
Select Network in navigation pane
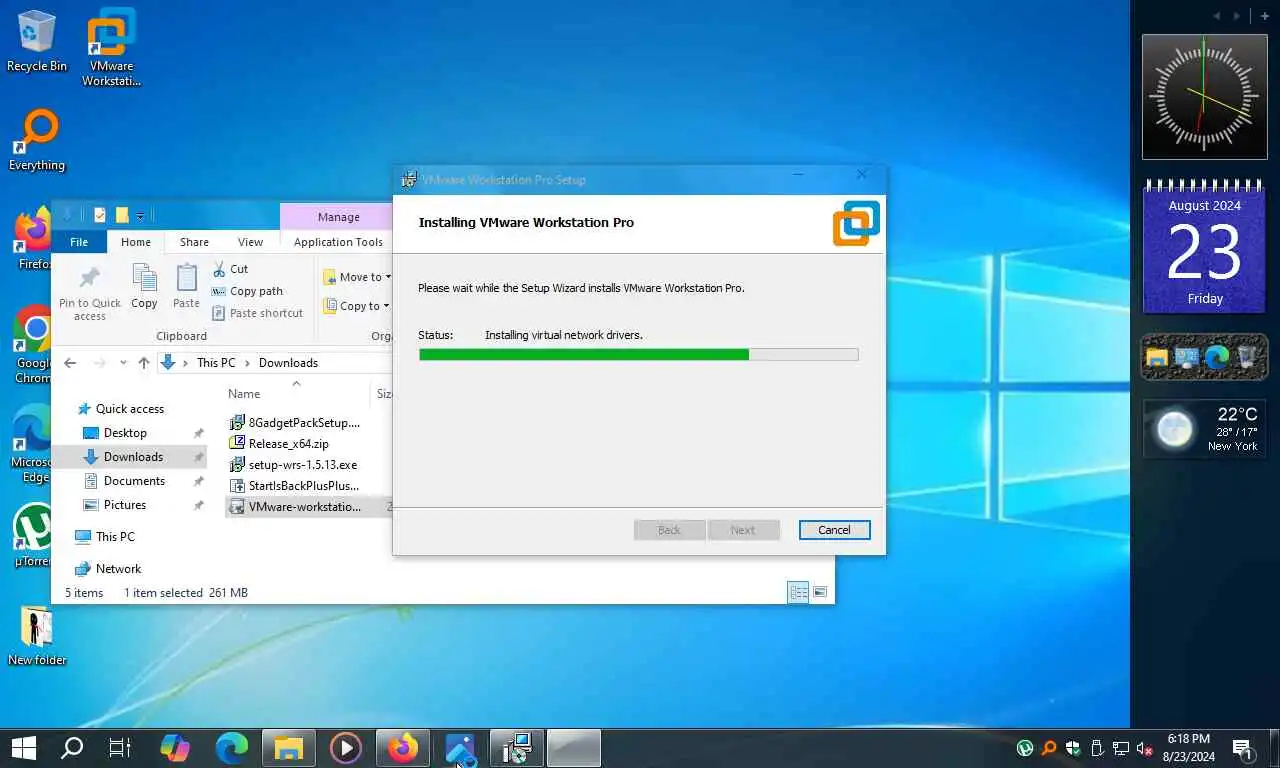(x=118, y=569)
